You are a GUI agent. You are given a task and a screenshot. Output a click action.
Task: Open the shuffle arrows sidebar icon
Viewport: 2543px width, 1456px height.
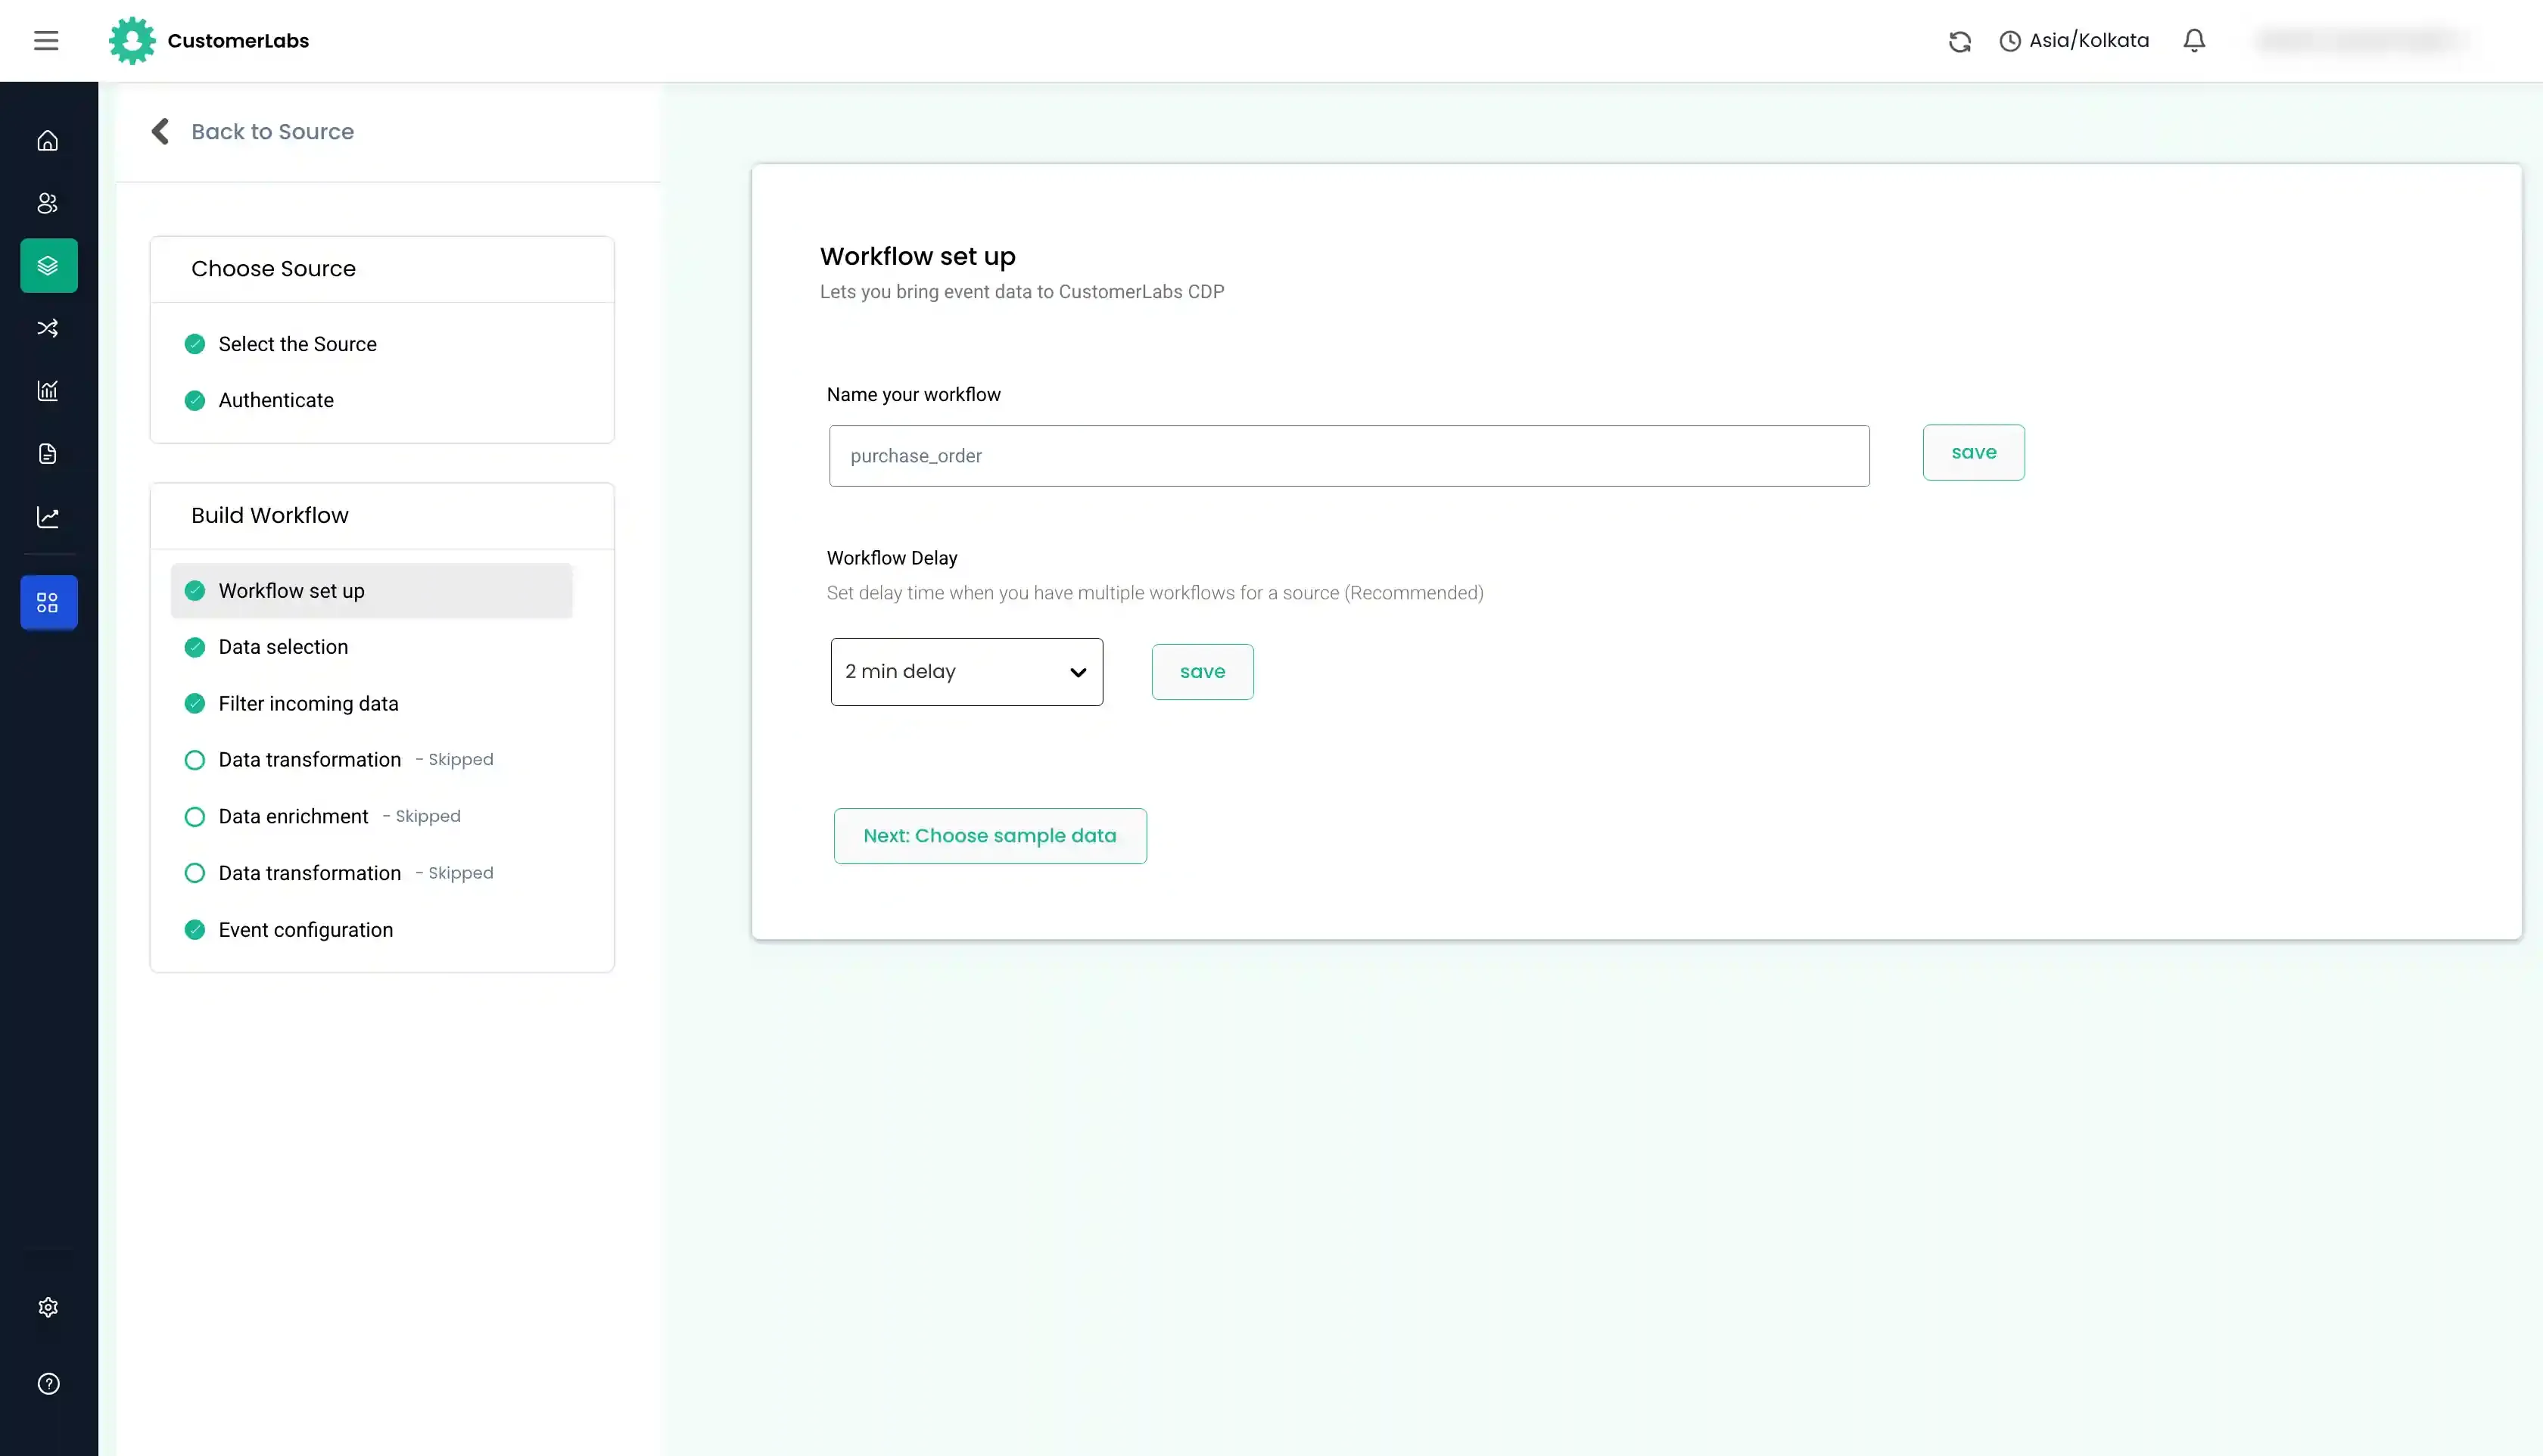pos(48,328)
